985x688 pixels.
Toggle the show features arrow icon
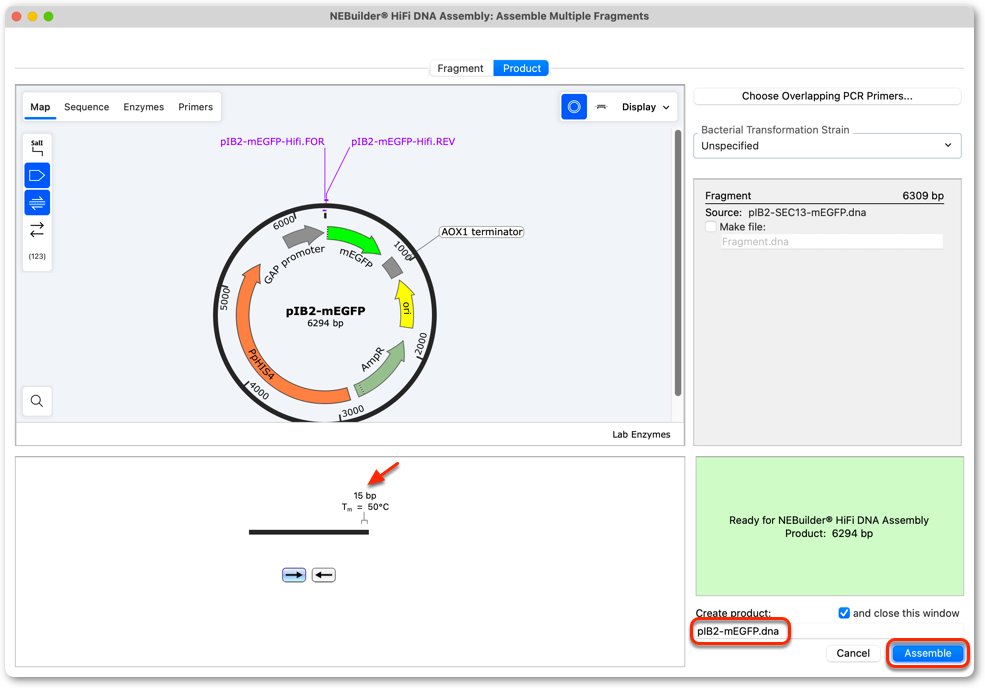pos(37,175)
